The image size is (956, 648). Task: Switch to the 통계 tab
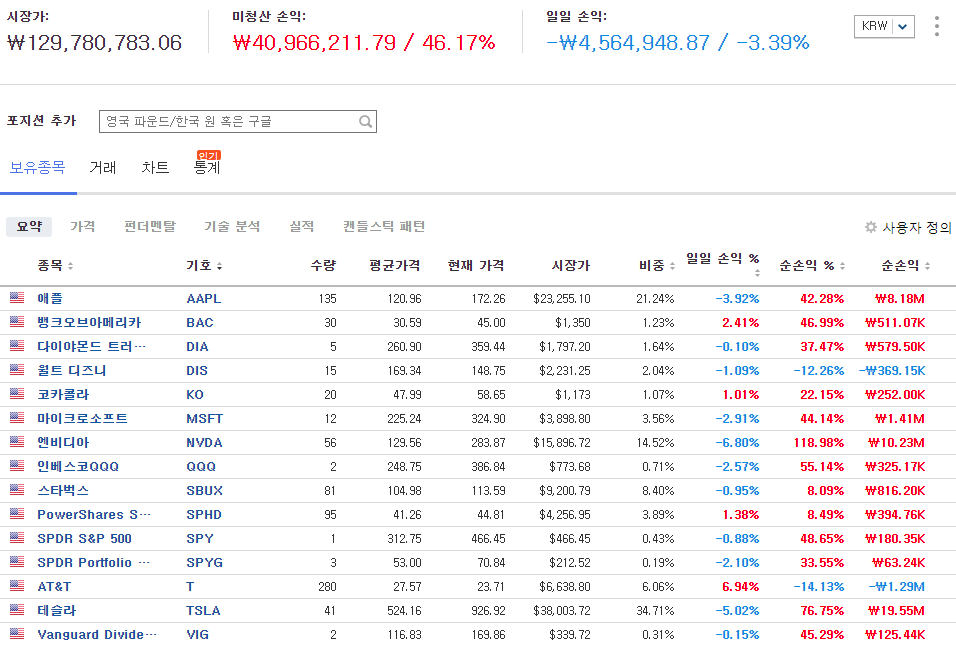click(207, 168)
